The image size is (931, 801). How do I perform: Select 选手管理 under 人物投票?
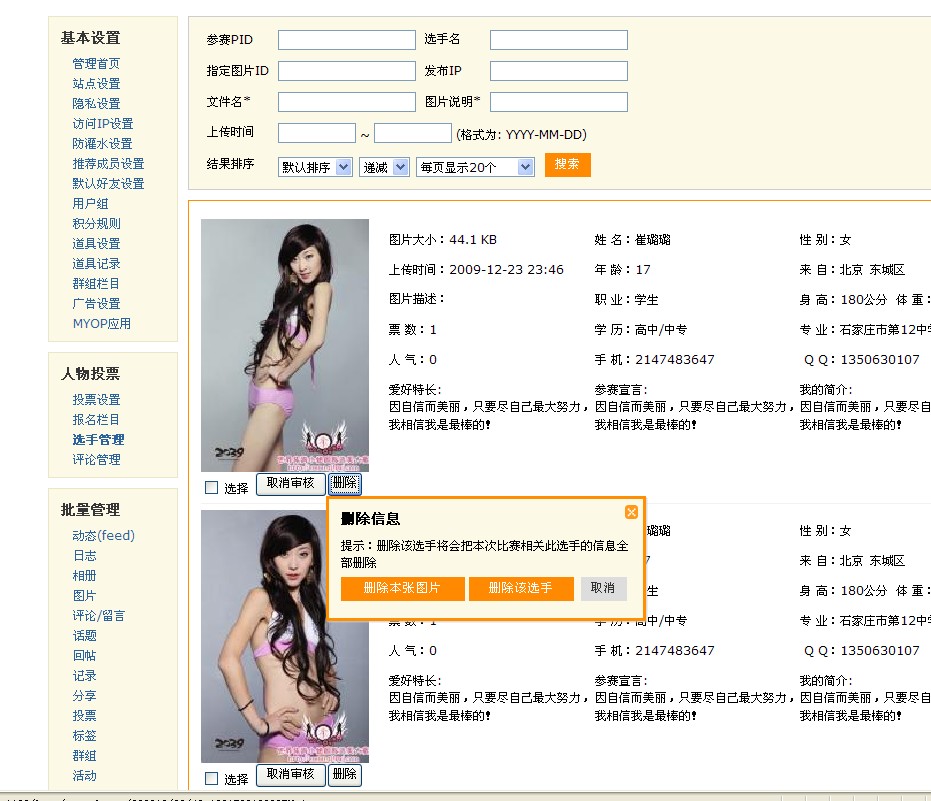[x=98, y=439]
